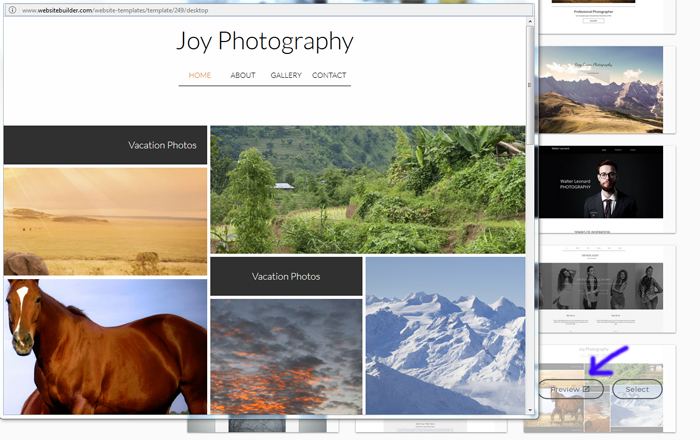700x440 pixels.
Task: Open the brown horse photo
Action: coord(105,347)
